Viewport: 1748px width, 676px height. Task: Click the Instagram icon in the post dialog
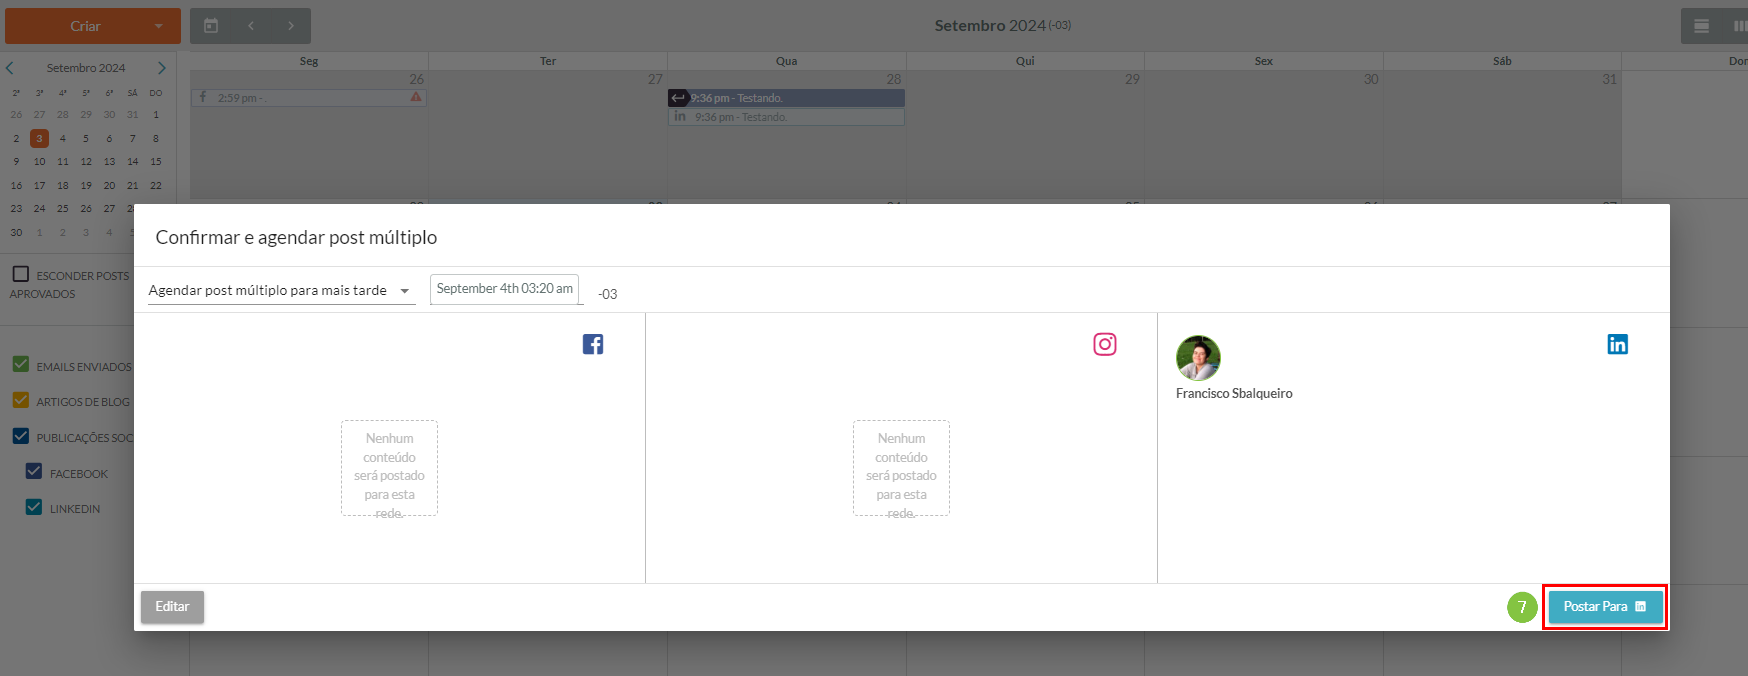pyautogui.click(x=1105, y=344)
